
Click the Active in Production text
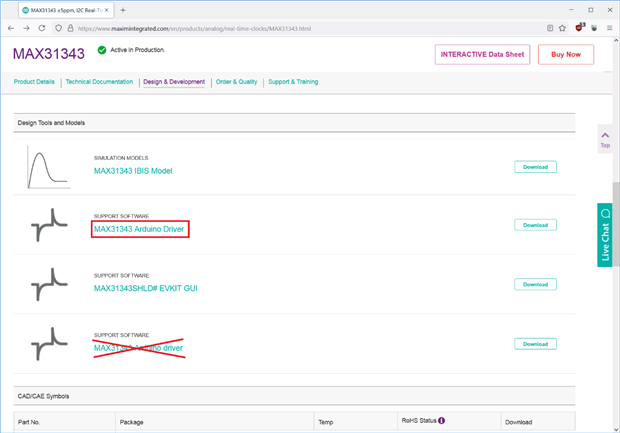pos(137,50)
